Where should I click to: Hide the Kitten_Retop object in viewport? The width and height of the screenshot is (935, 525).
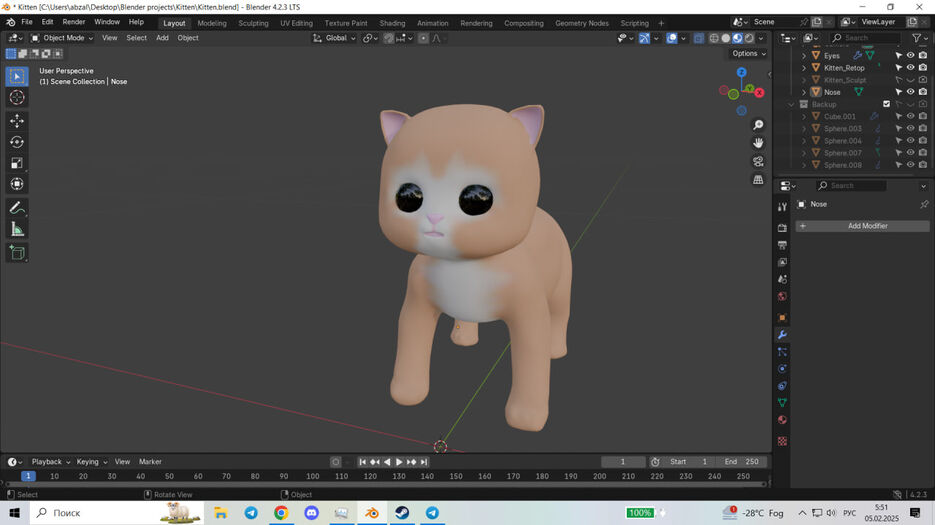point(911,67)
